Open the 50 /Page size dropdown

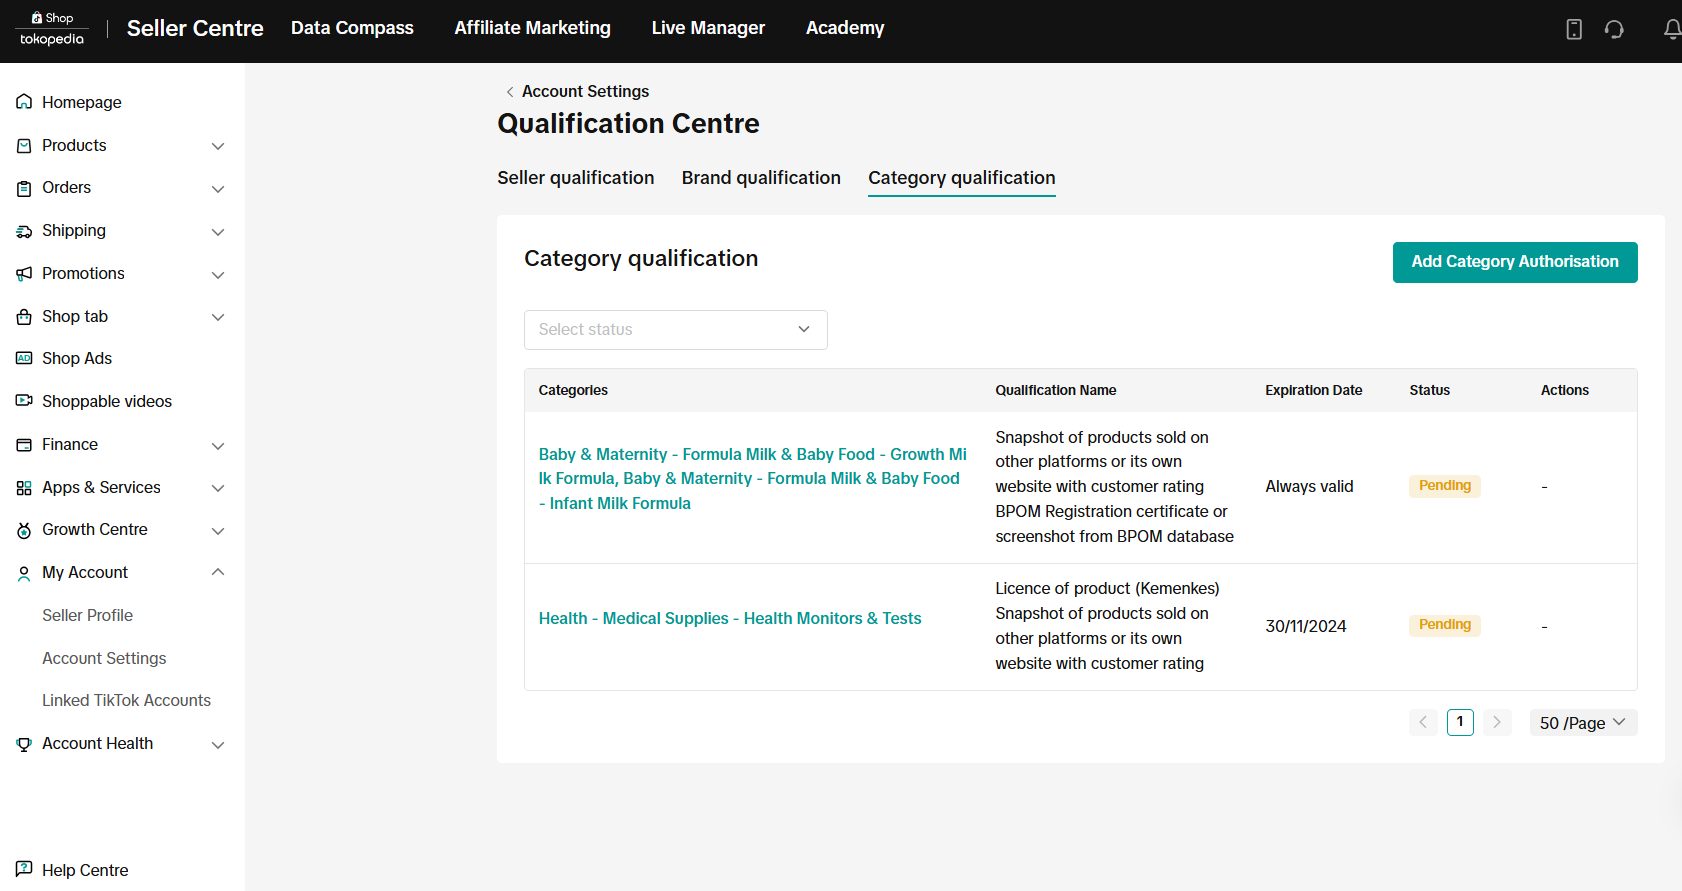(x=1582, y=723)
